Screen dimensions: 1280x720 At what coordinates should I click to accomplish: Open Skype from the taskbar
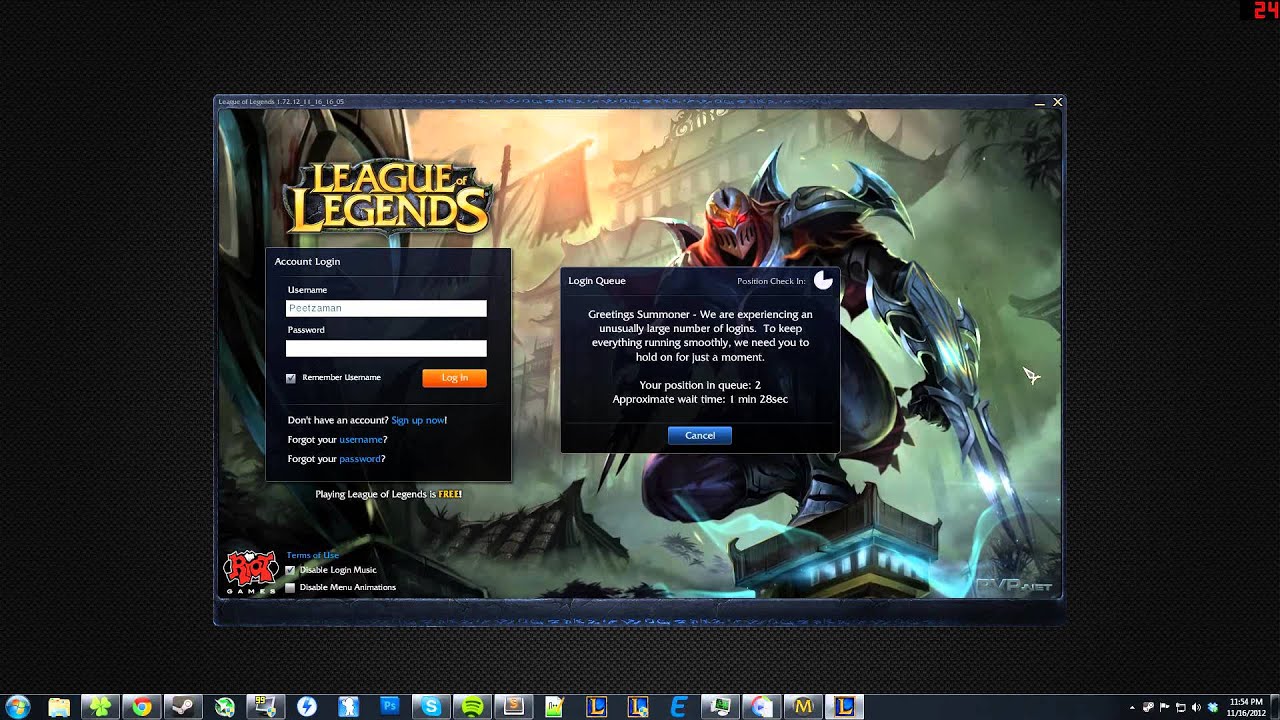[x=431, y=707]
